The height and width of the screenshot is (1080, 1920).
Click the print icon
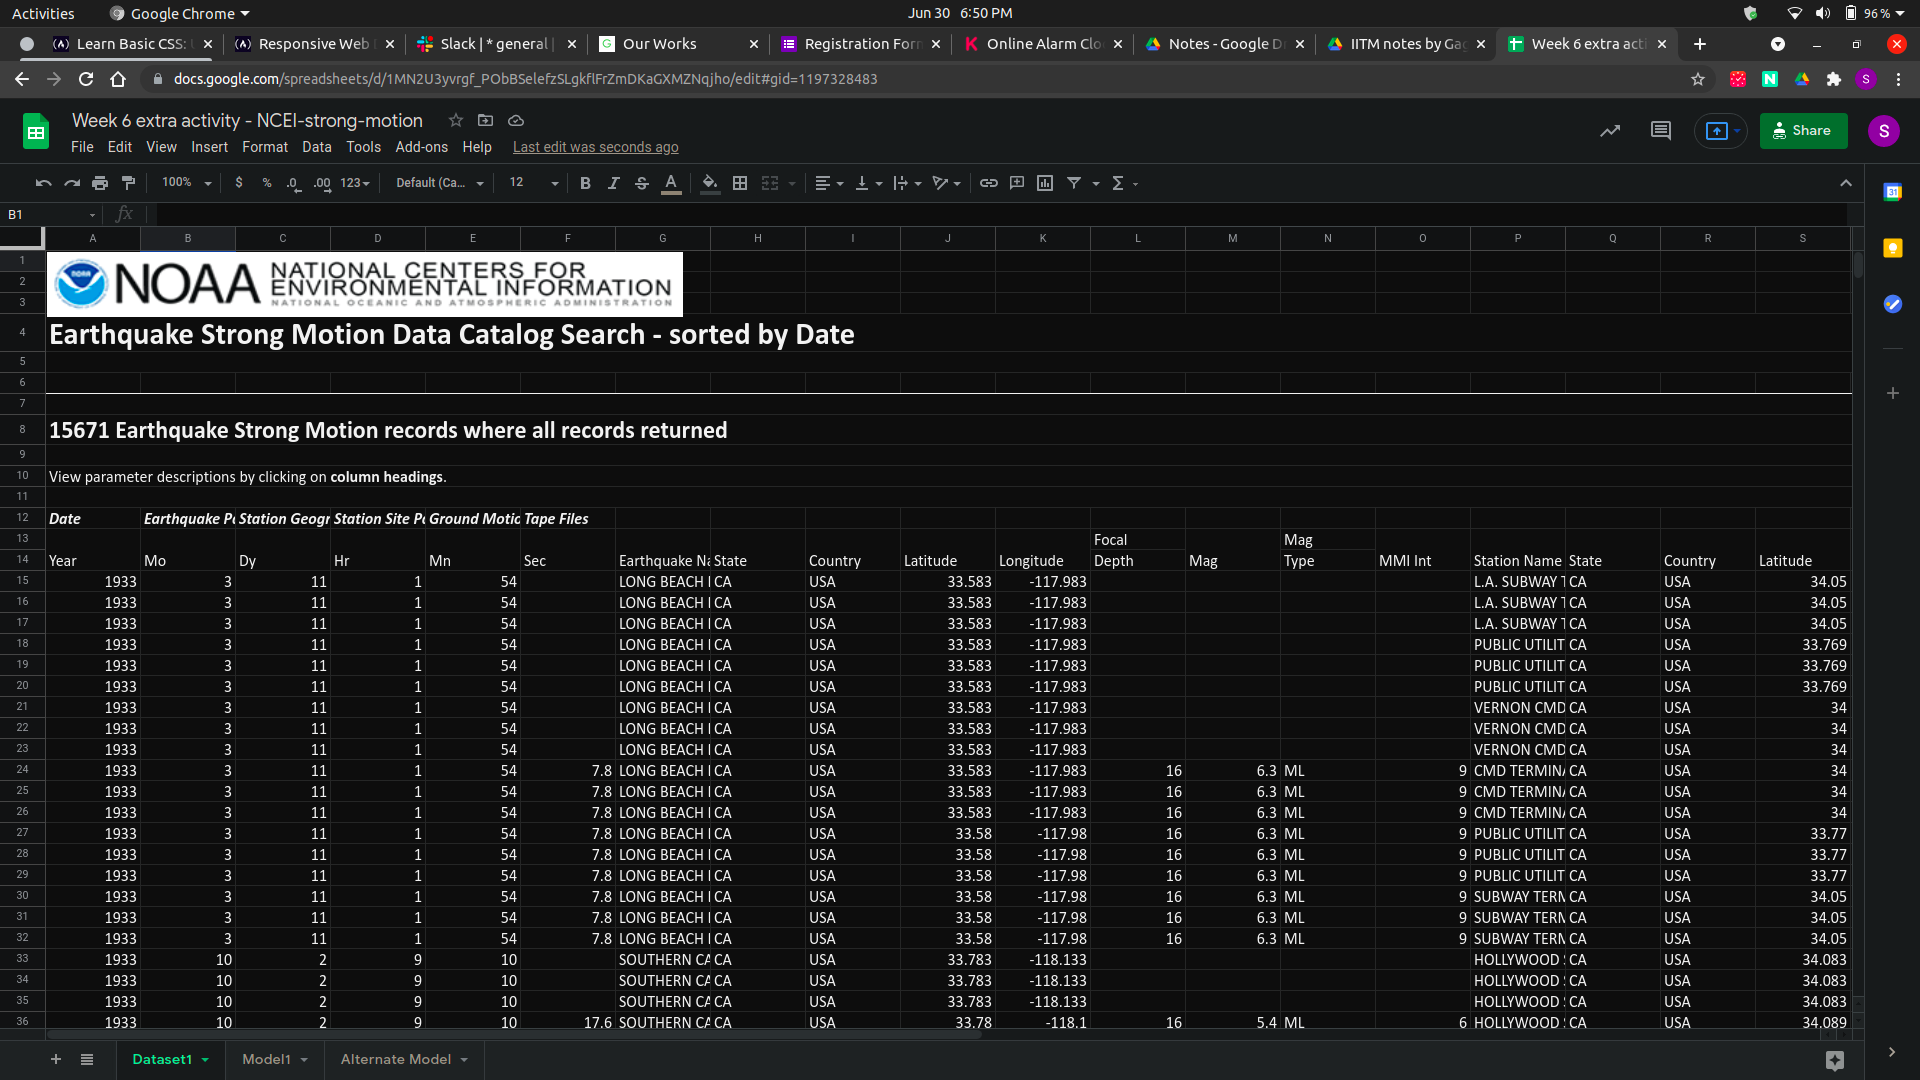(100, 183)
